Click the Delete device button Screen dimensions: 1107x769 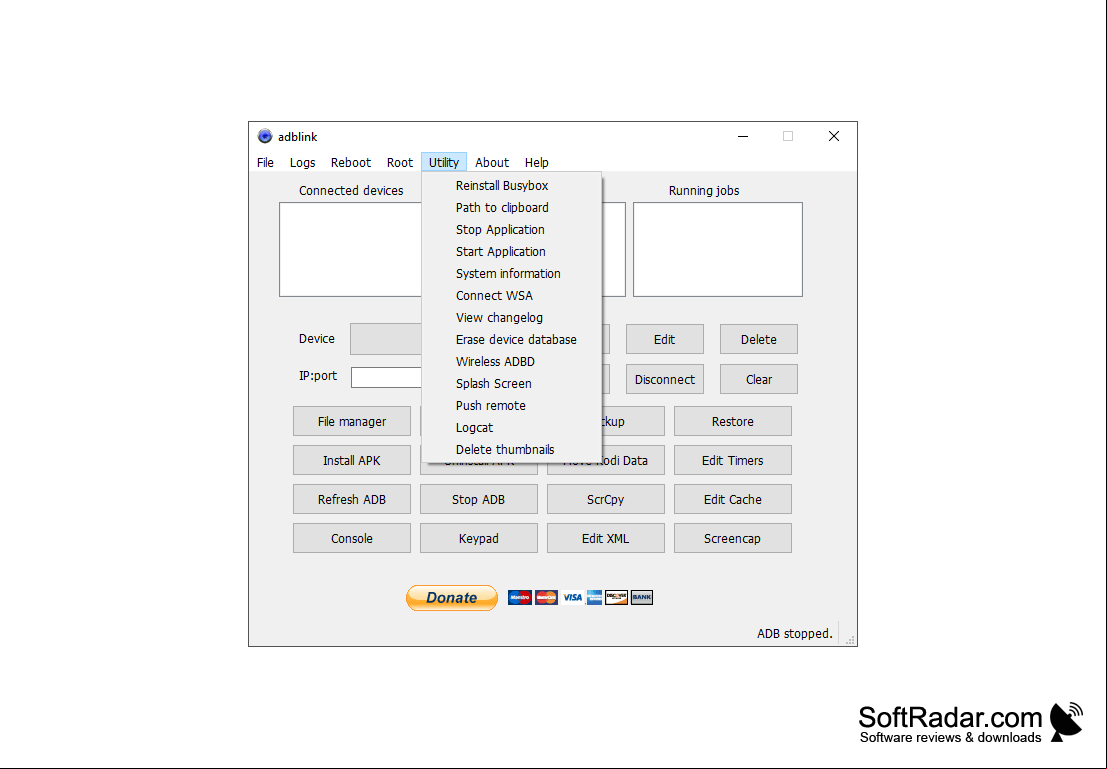[759, 340]
